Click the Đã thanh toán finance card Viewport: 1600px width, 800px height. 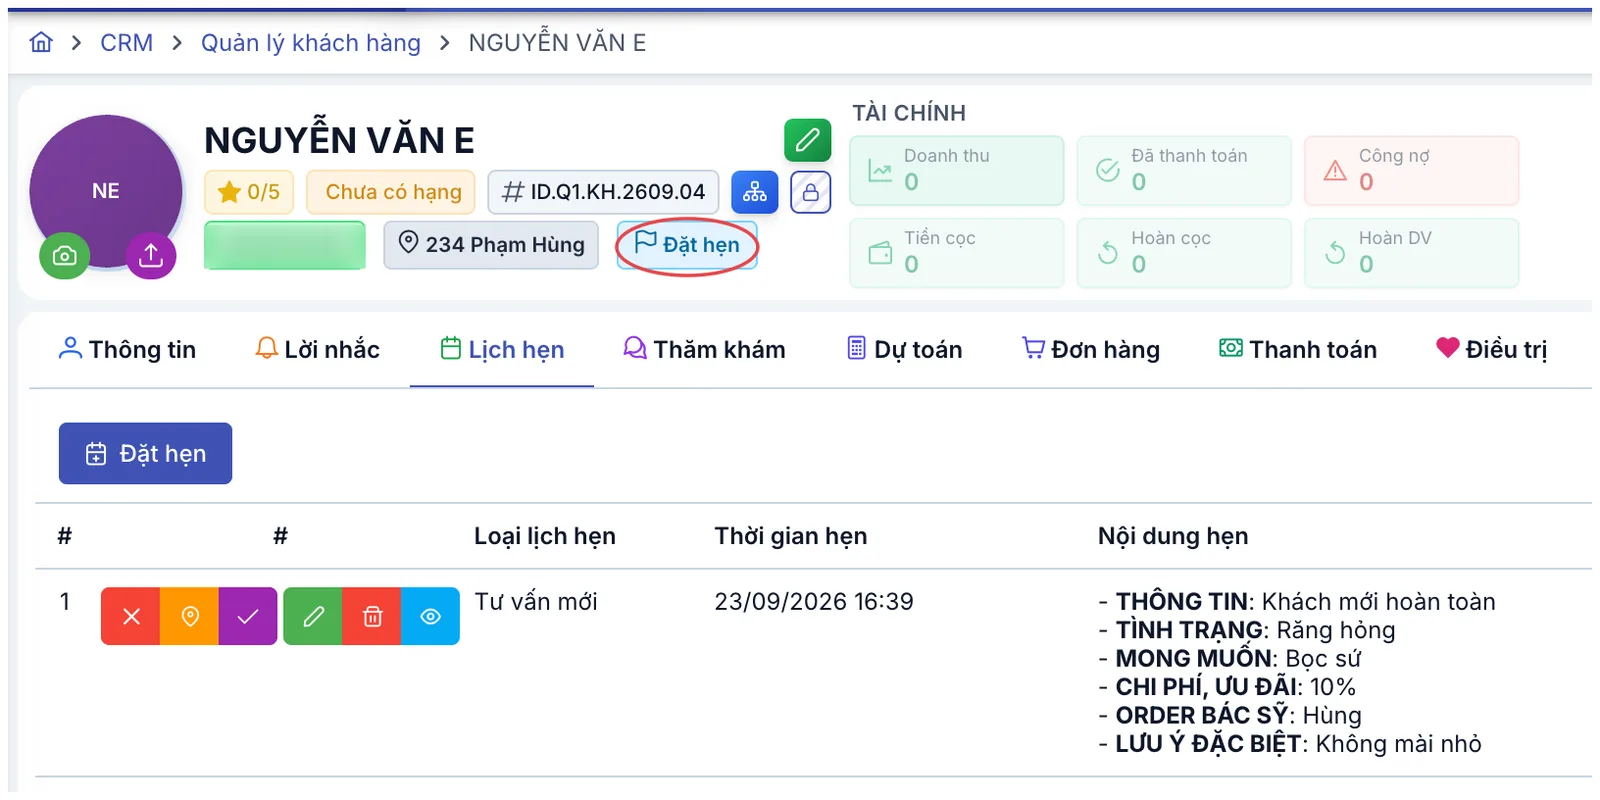point(1184,171)
